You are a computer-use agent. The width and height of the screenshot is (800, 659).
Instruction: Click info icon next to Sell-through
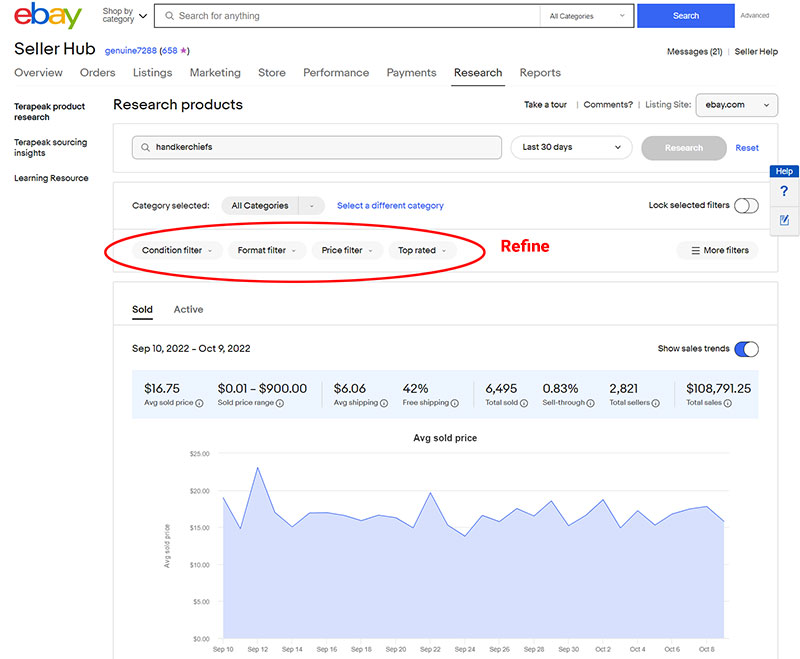592,403
